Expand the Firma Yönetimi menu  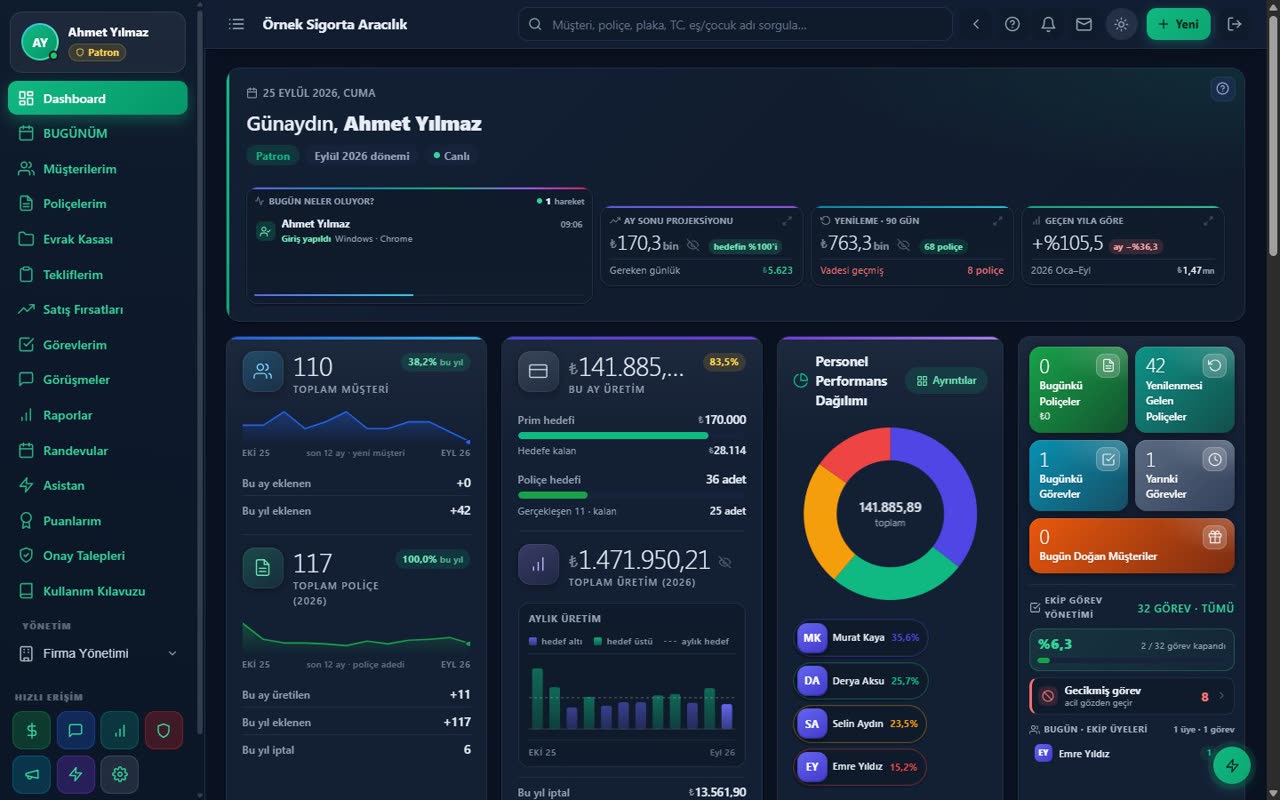98,653
